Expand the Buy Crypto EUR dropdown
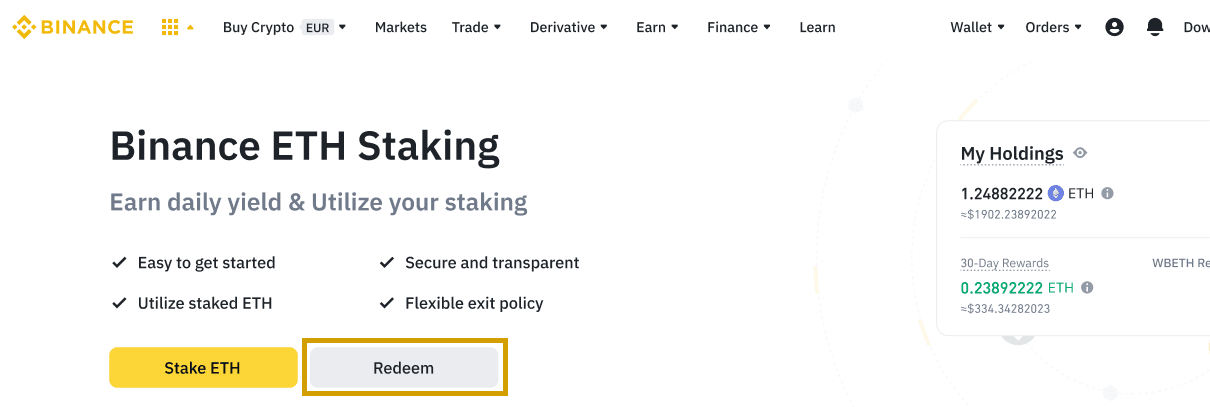 (x=284, y=27)
